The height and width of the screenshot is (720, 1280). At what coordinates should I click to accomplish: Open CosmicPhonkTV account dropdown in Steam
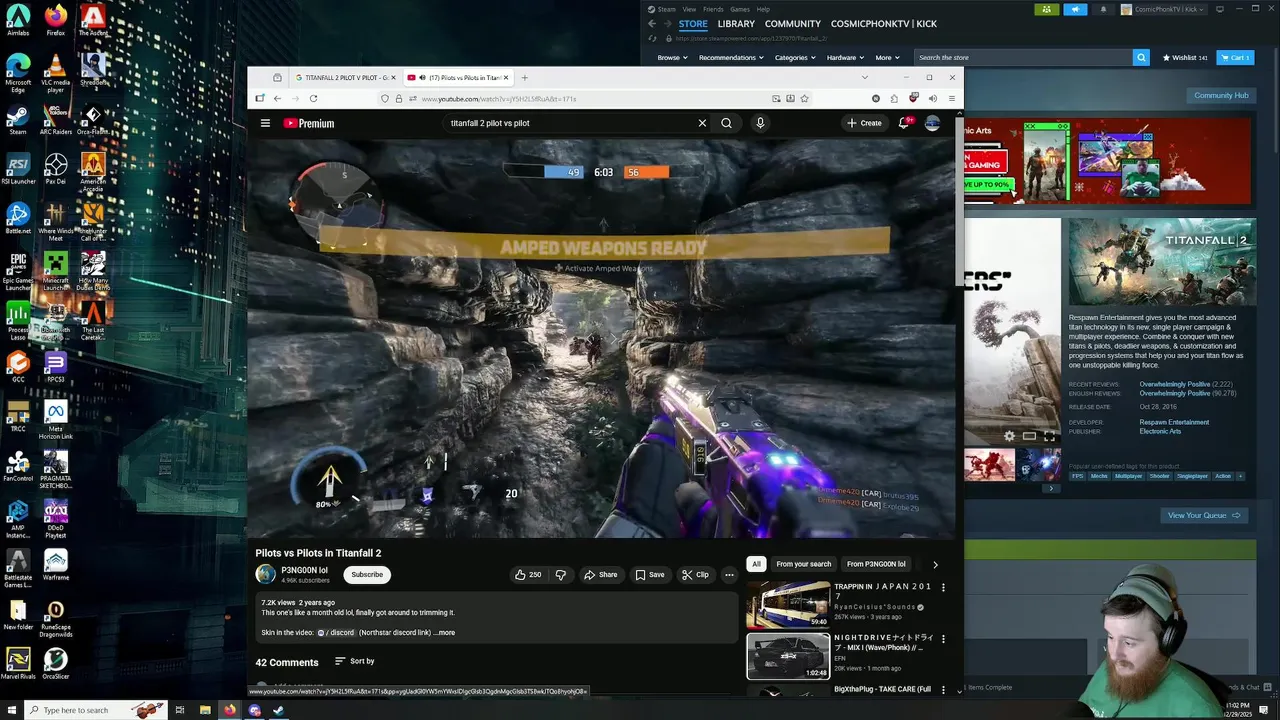pos(1165,9)
